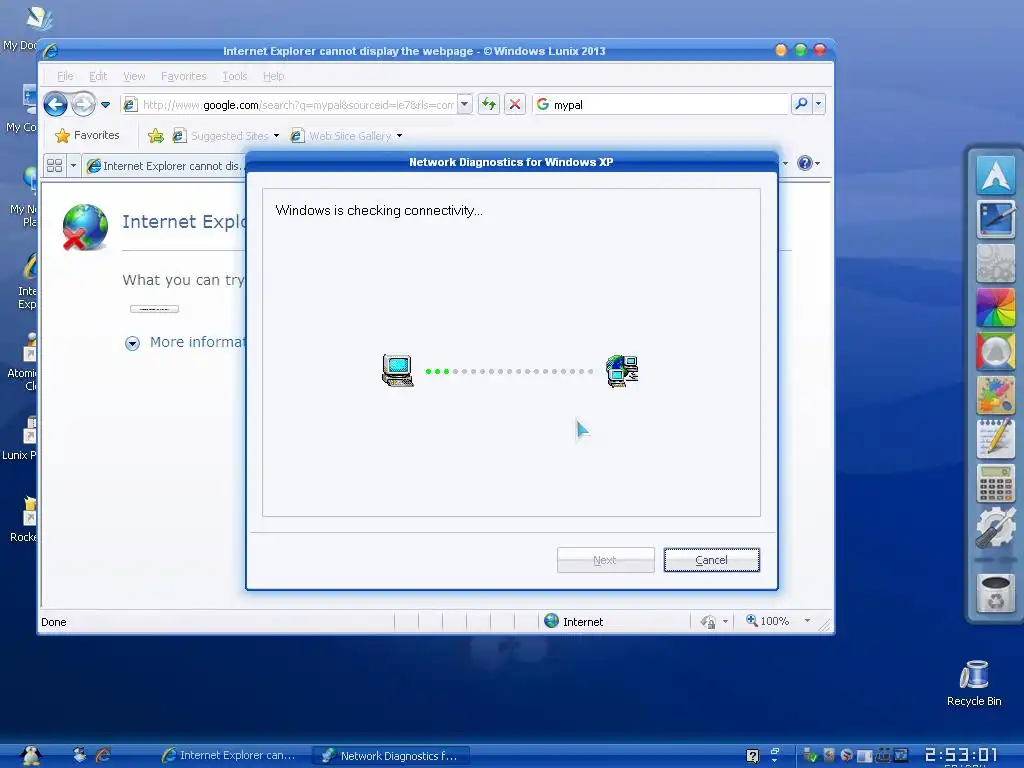Click the search box containing mypal

[662, 104]
